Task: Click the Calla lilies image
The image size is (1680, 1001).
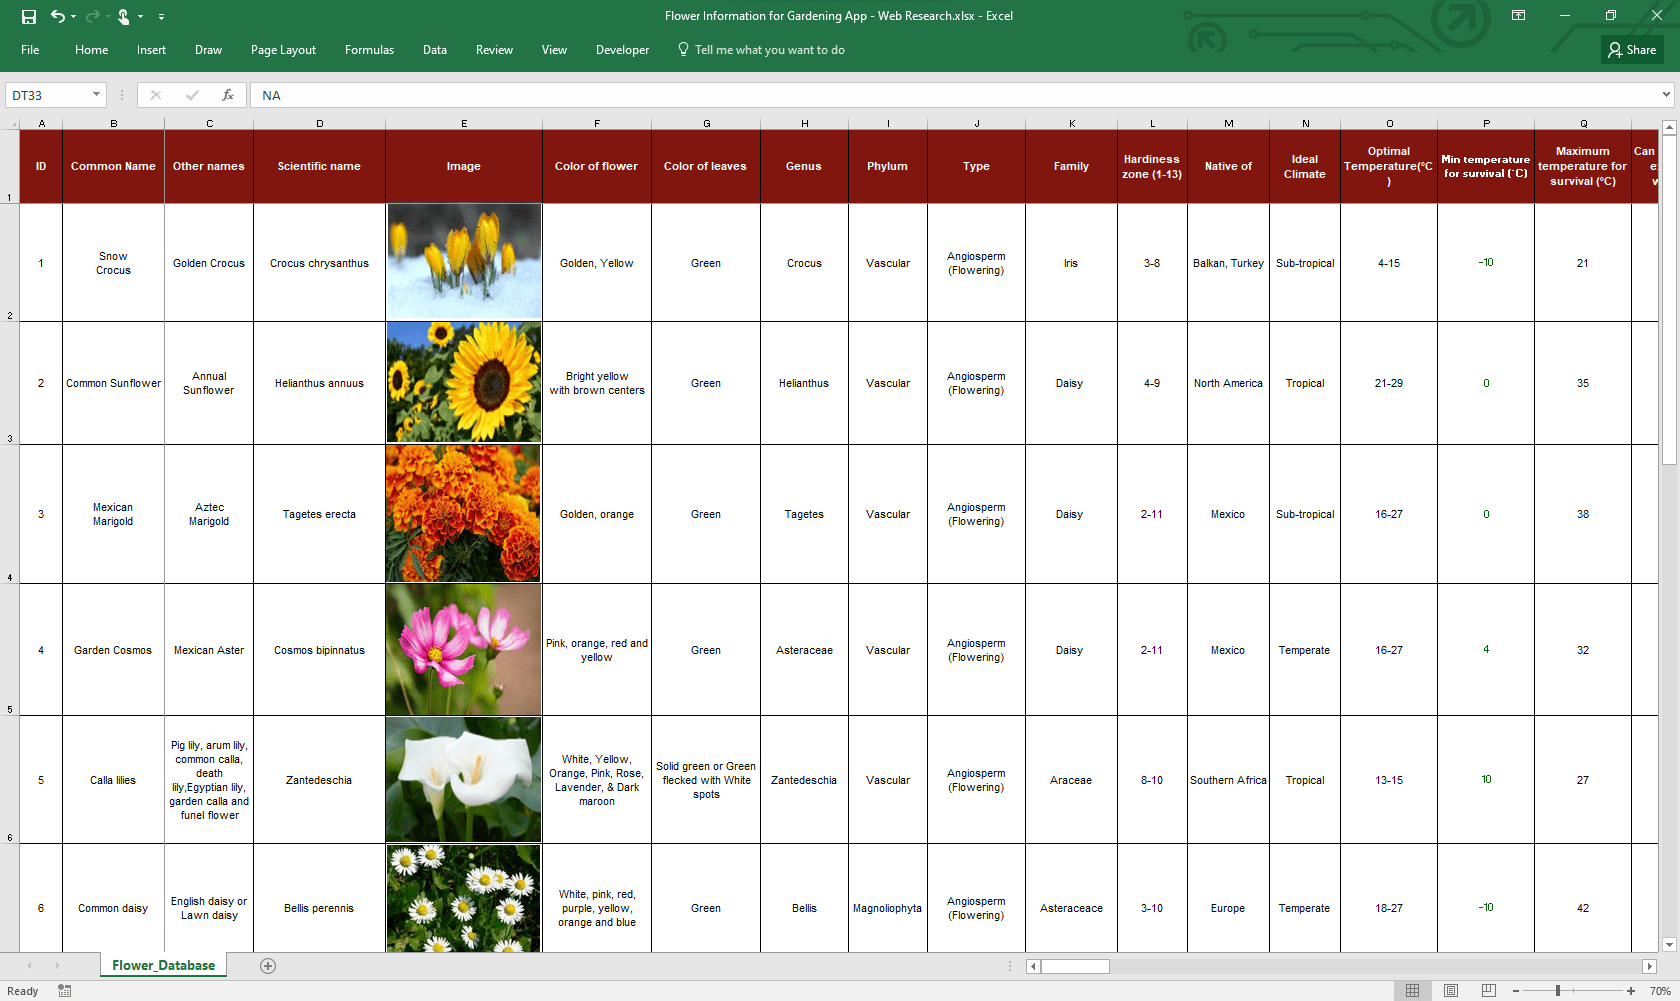Action: pos(464,780)
